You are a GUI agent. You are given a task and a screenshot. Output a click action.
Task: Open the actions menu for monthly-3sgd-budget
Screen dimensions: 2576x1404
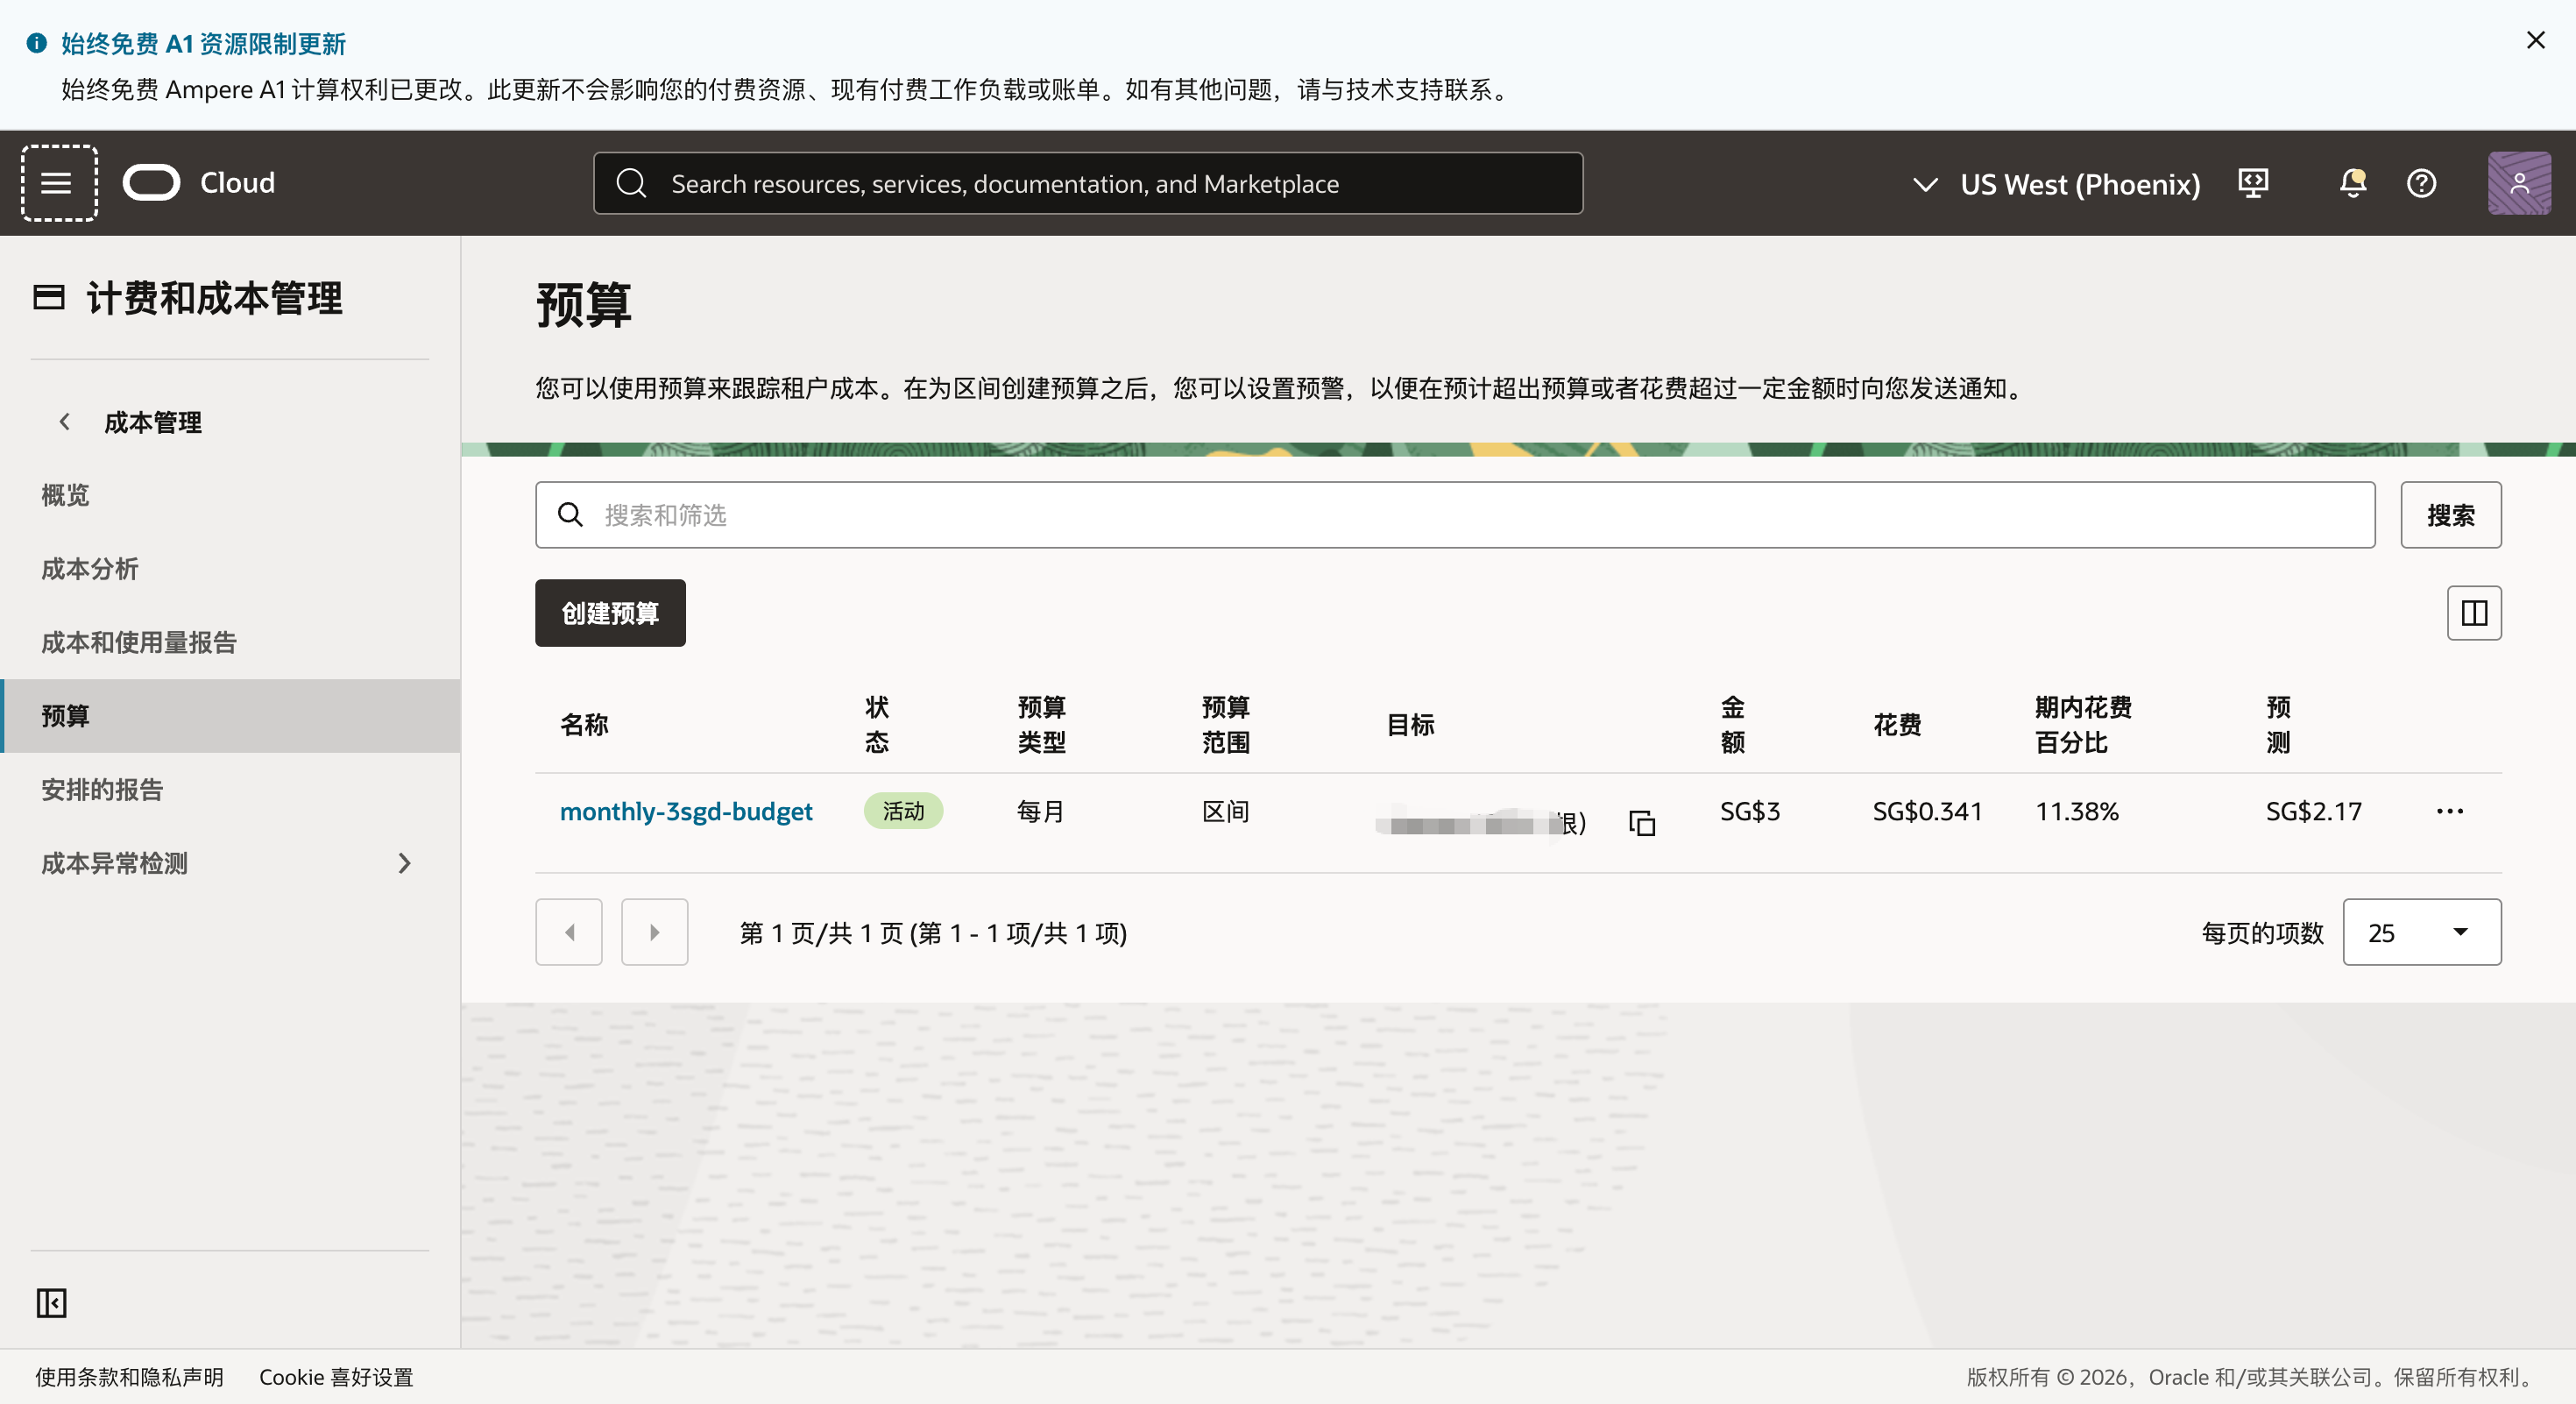(2450, 811)
